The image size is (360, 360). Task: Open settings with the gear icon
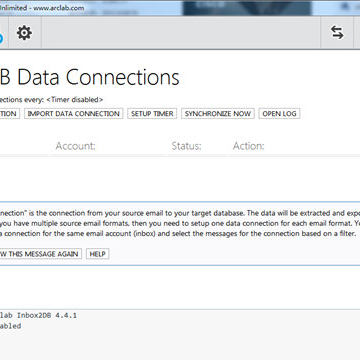point(25,33)
